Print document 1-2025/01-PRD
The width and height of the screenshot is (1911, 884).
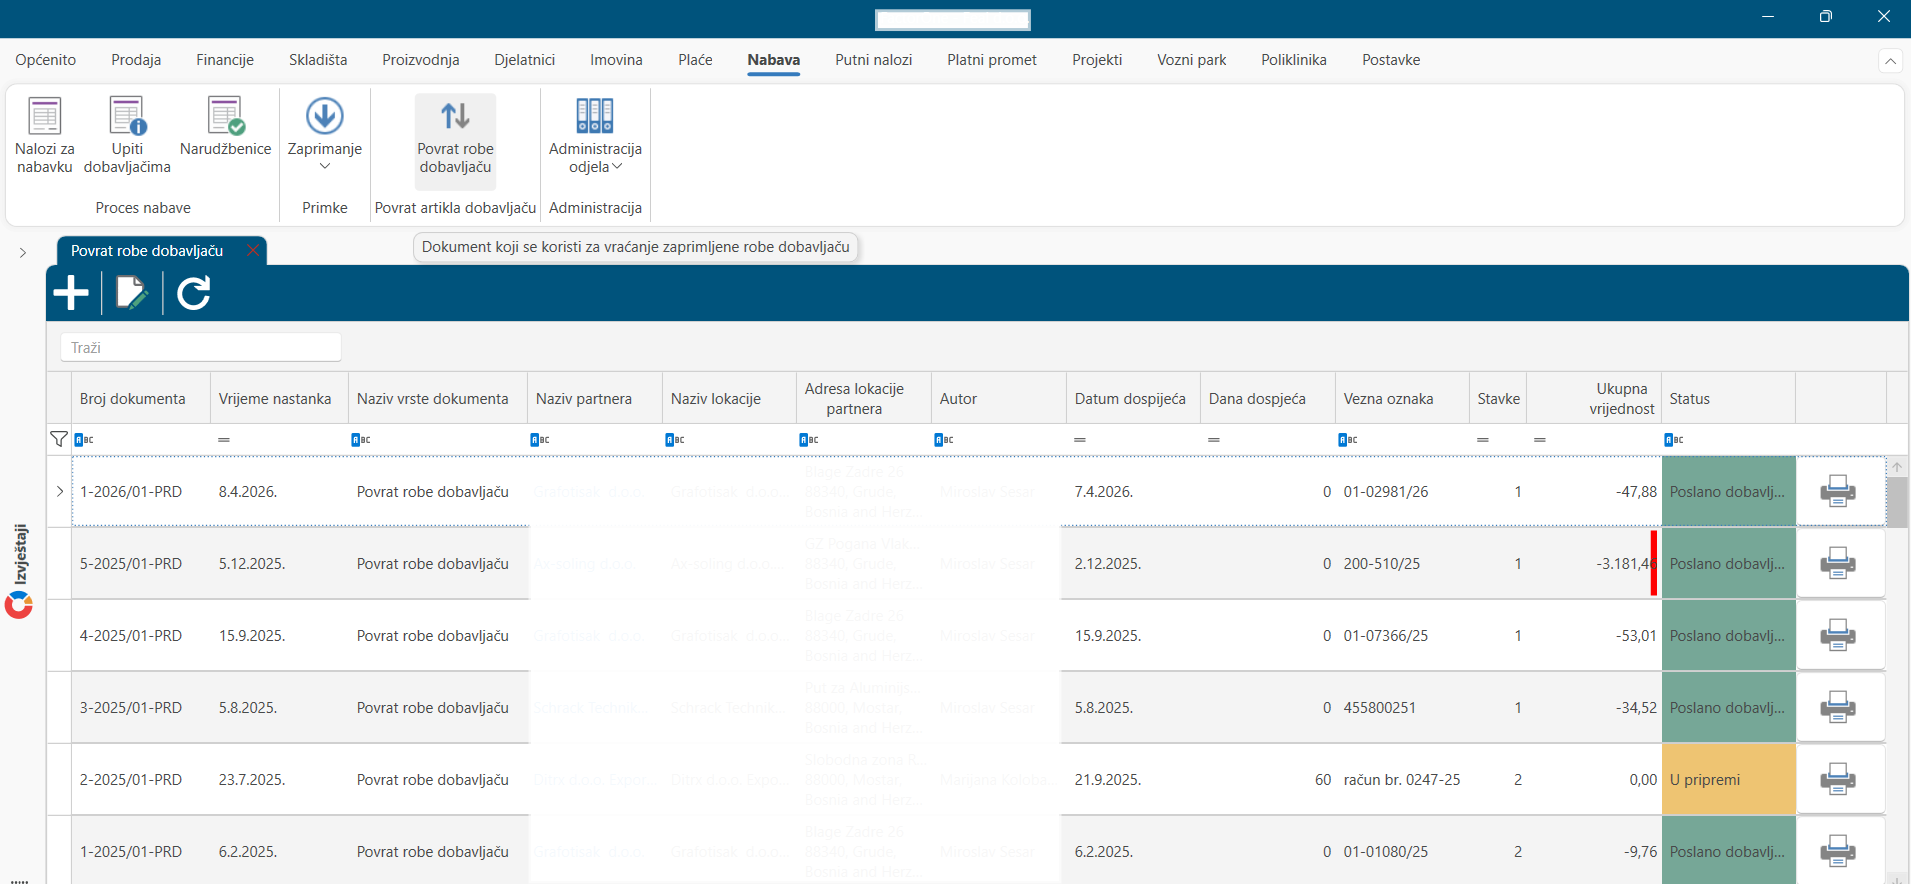[1838, 851]
